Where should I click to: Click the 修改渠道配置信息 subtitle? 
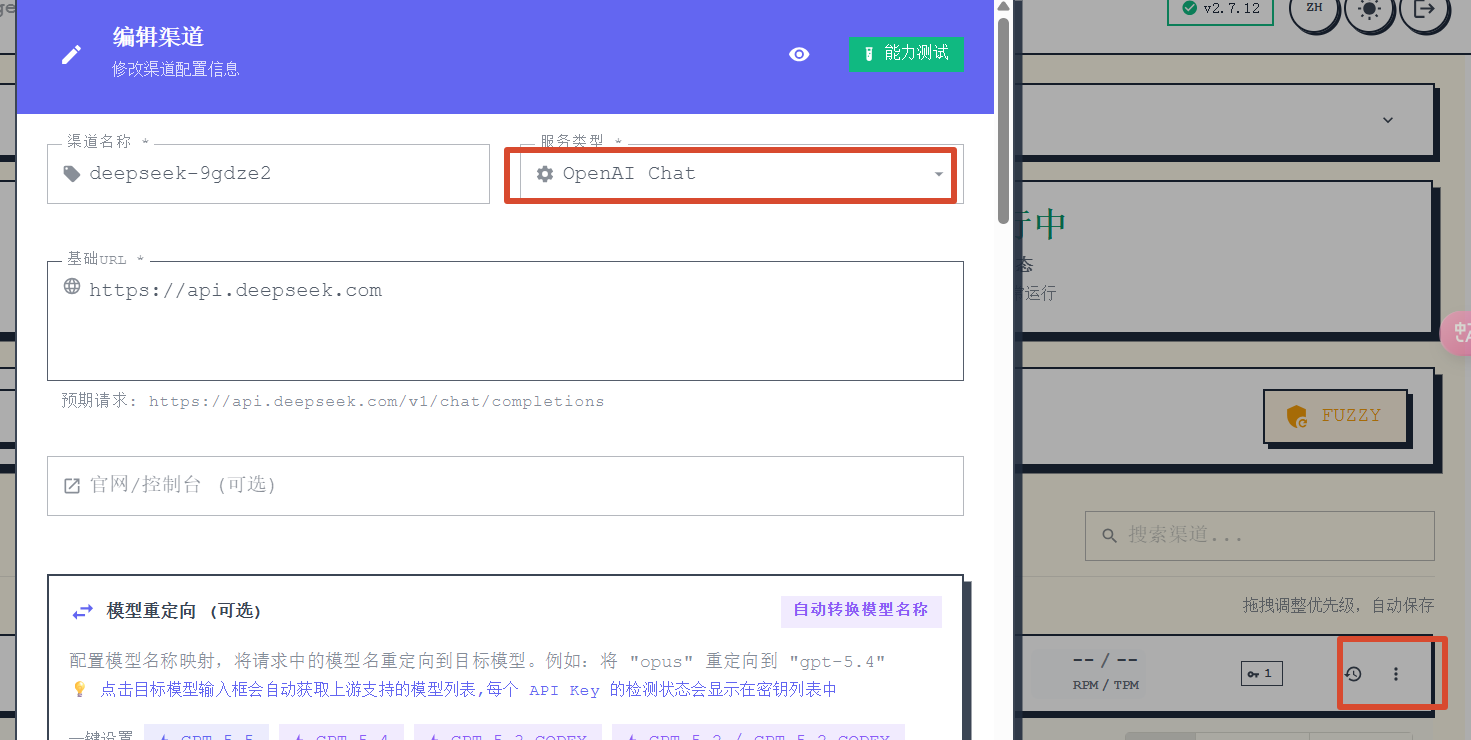pos(176,70)
